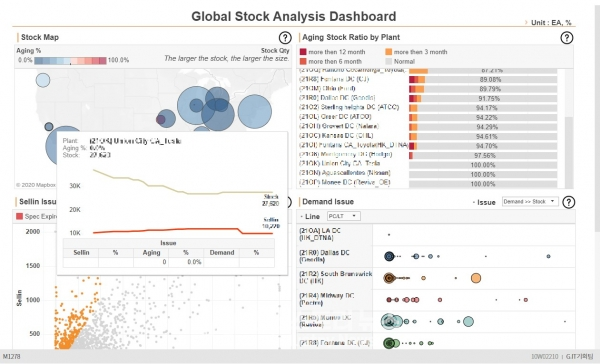Viewport: 600px width, 364px height.
Task: Select Union City CA_Tesla plant label
Action: coord(339,163)
